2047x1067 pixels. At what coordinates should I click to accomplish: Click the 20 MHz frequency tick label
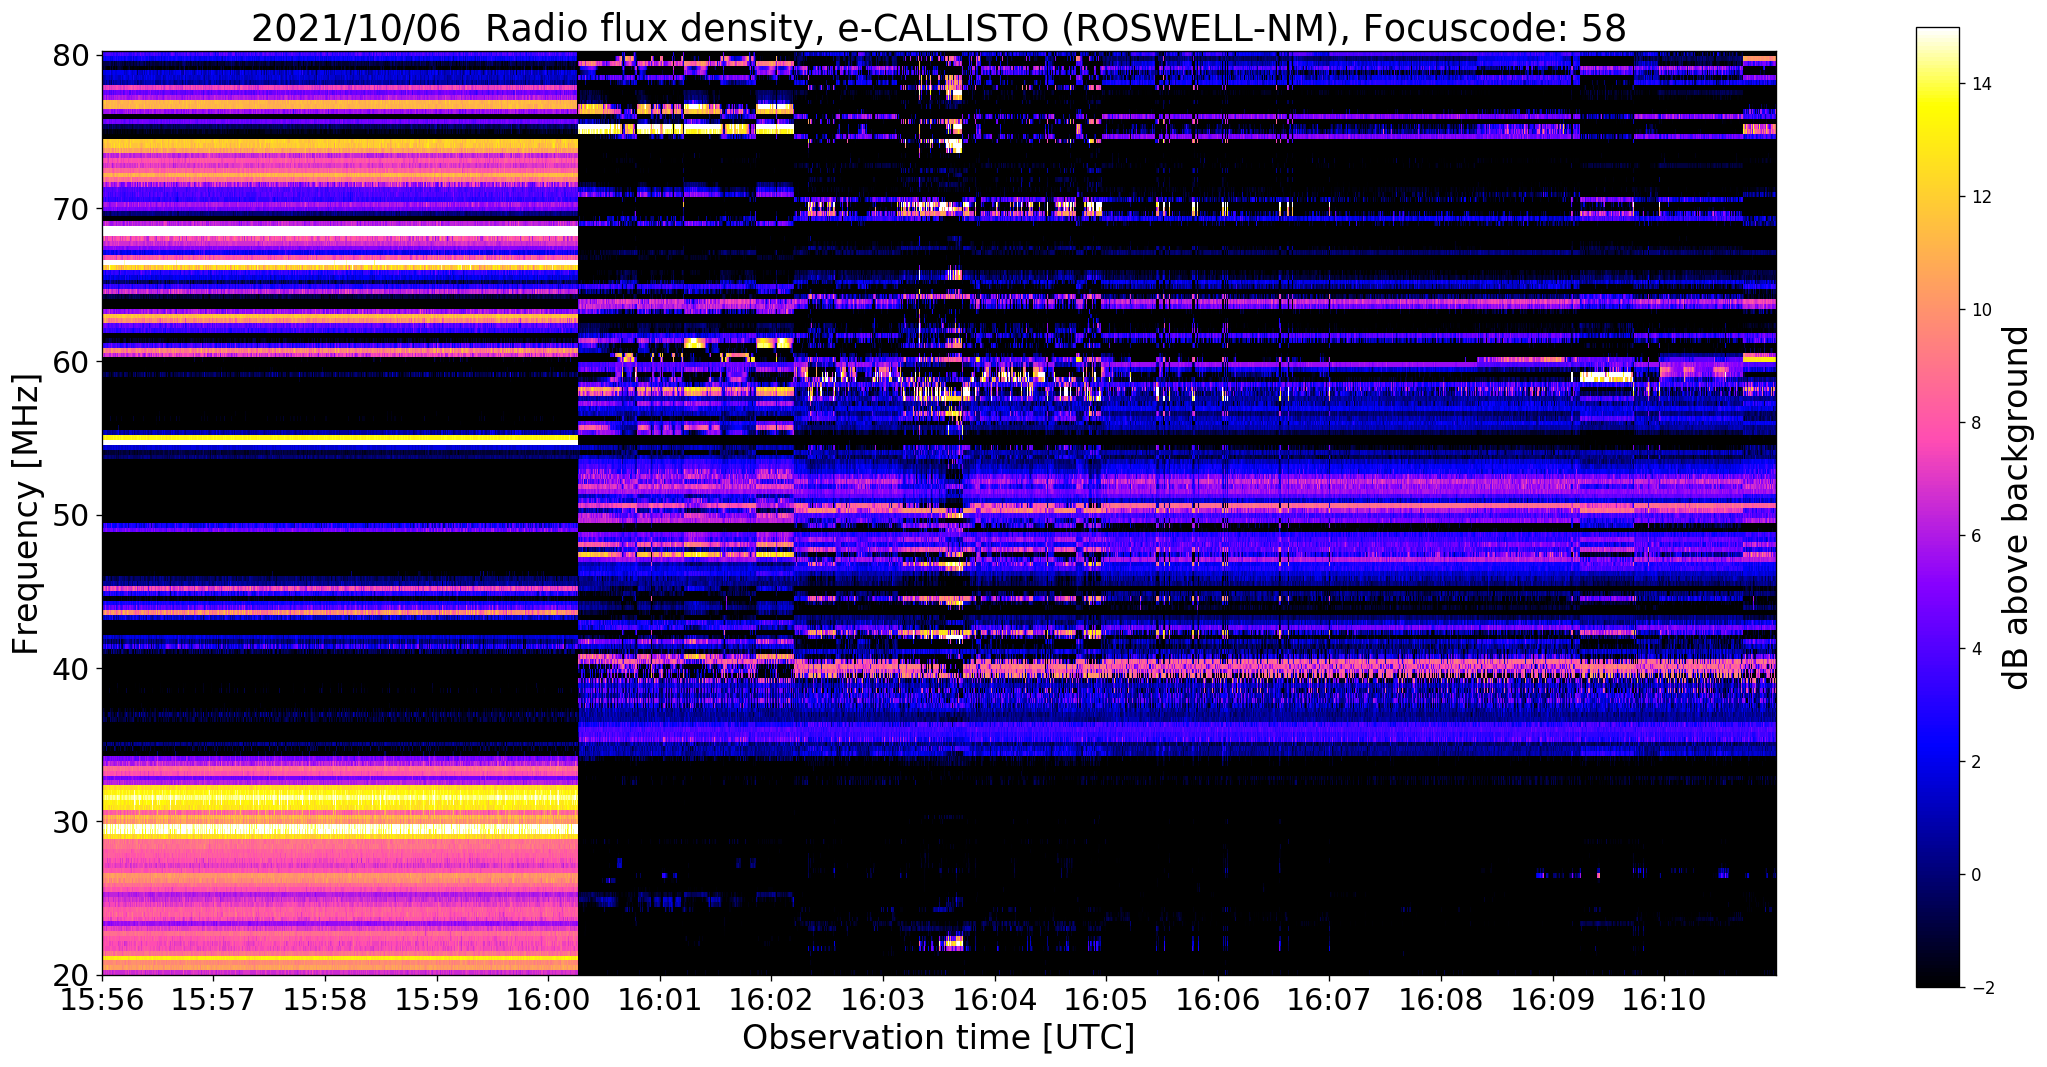(x=70, y=975)
